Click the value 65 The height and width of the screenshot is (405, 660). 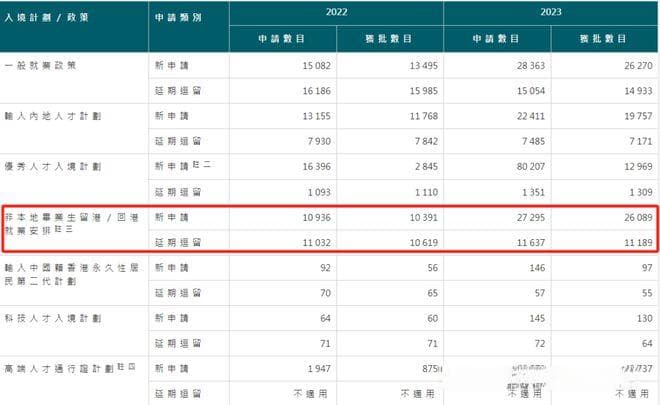433,293
